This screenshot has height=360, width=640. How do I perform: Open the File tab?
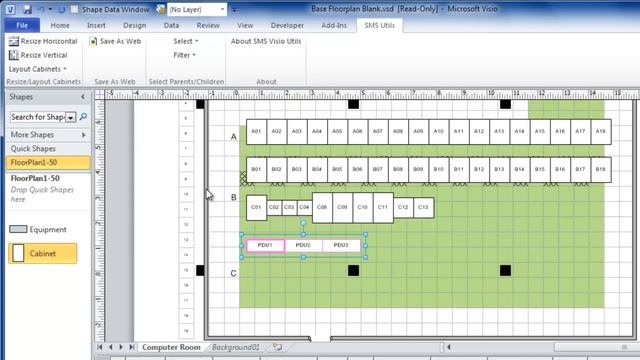(x=22, y=25)
